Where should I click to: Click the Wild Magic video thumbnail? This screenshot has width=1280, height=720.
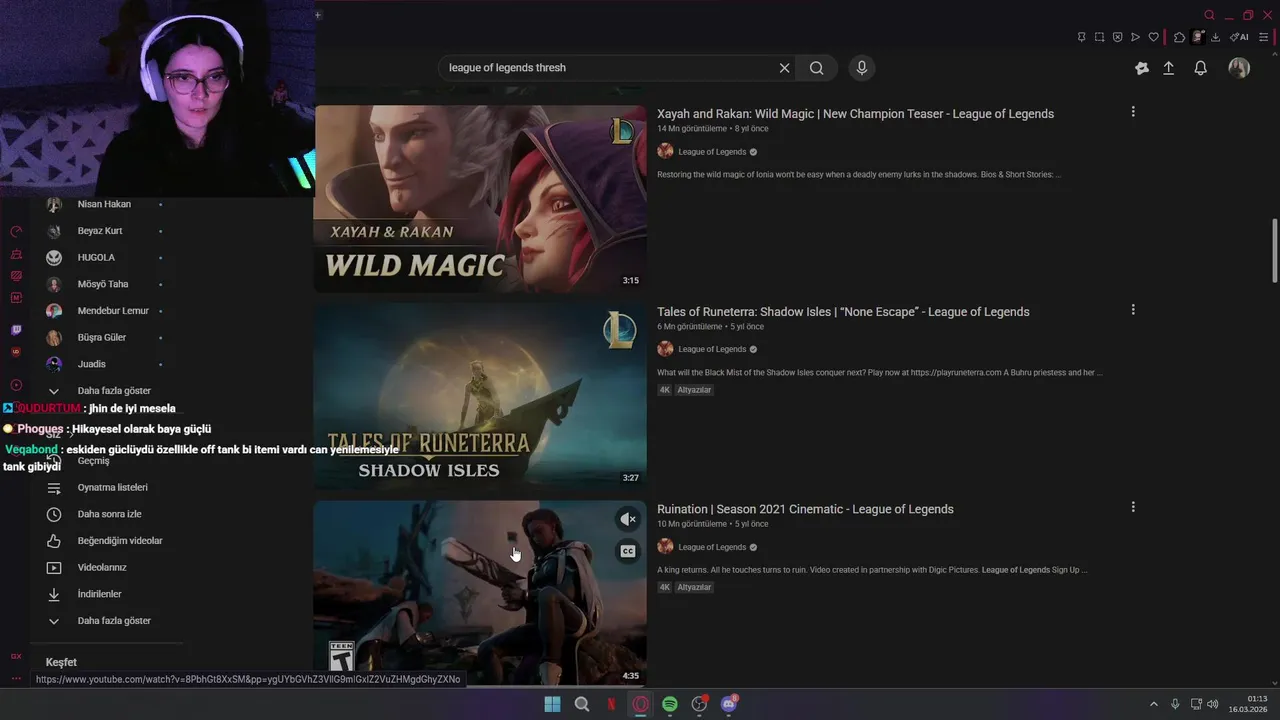480,199
